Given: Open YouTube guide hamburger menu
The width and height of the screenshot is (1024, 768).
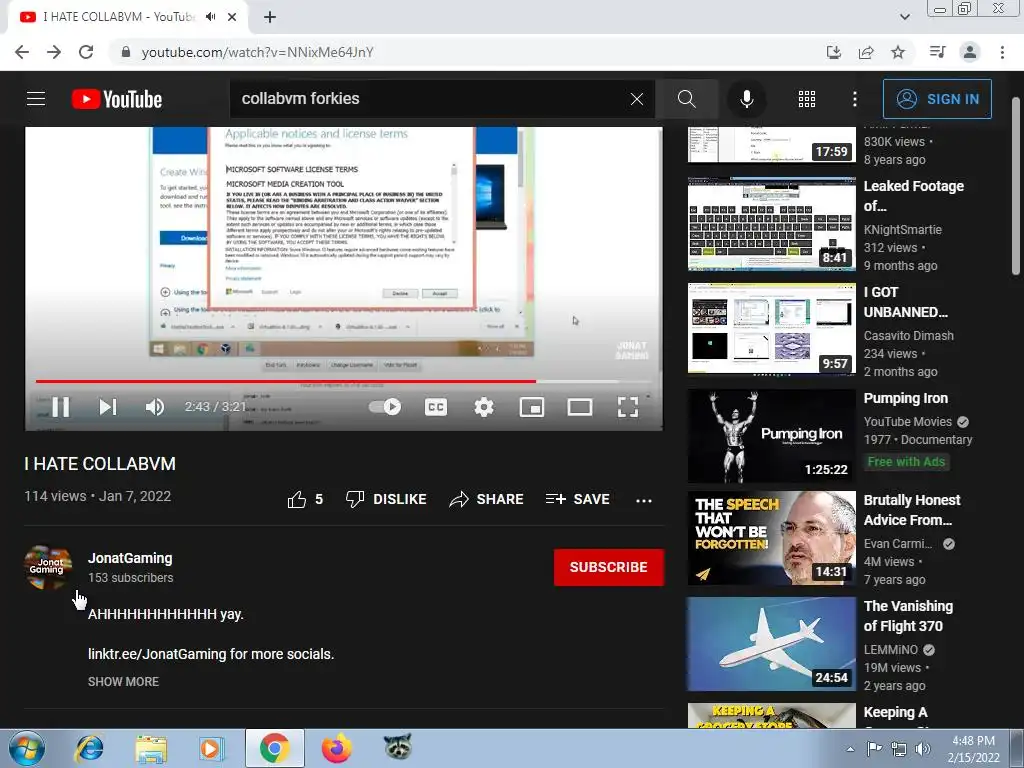Looking at the screenshot, I should coord(36,99).
